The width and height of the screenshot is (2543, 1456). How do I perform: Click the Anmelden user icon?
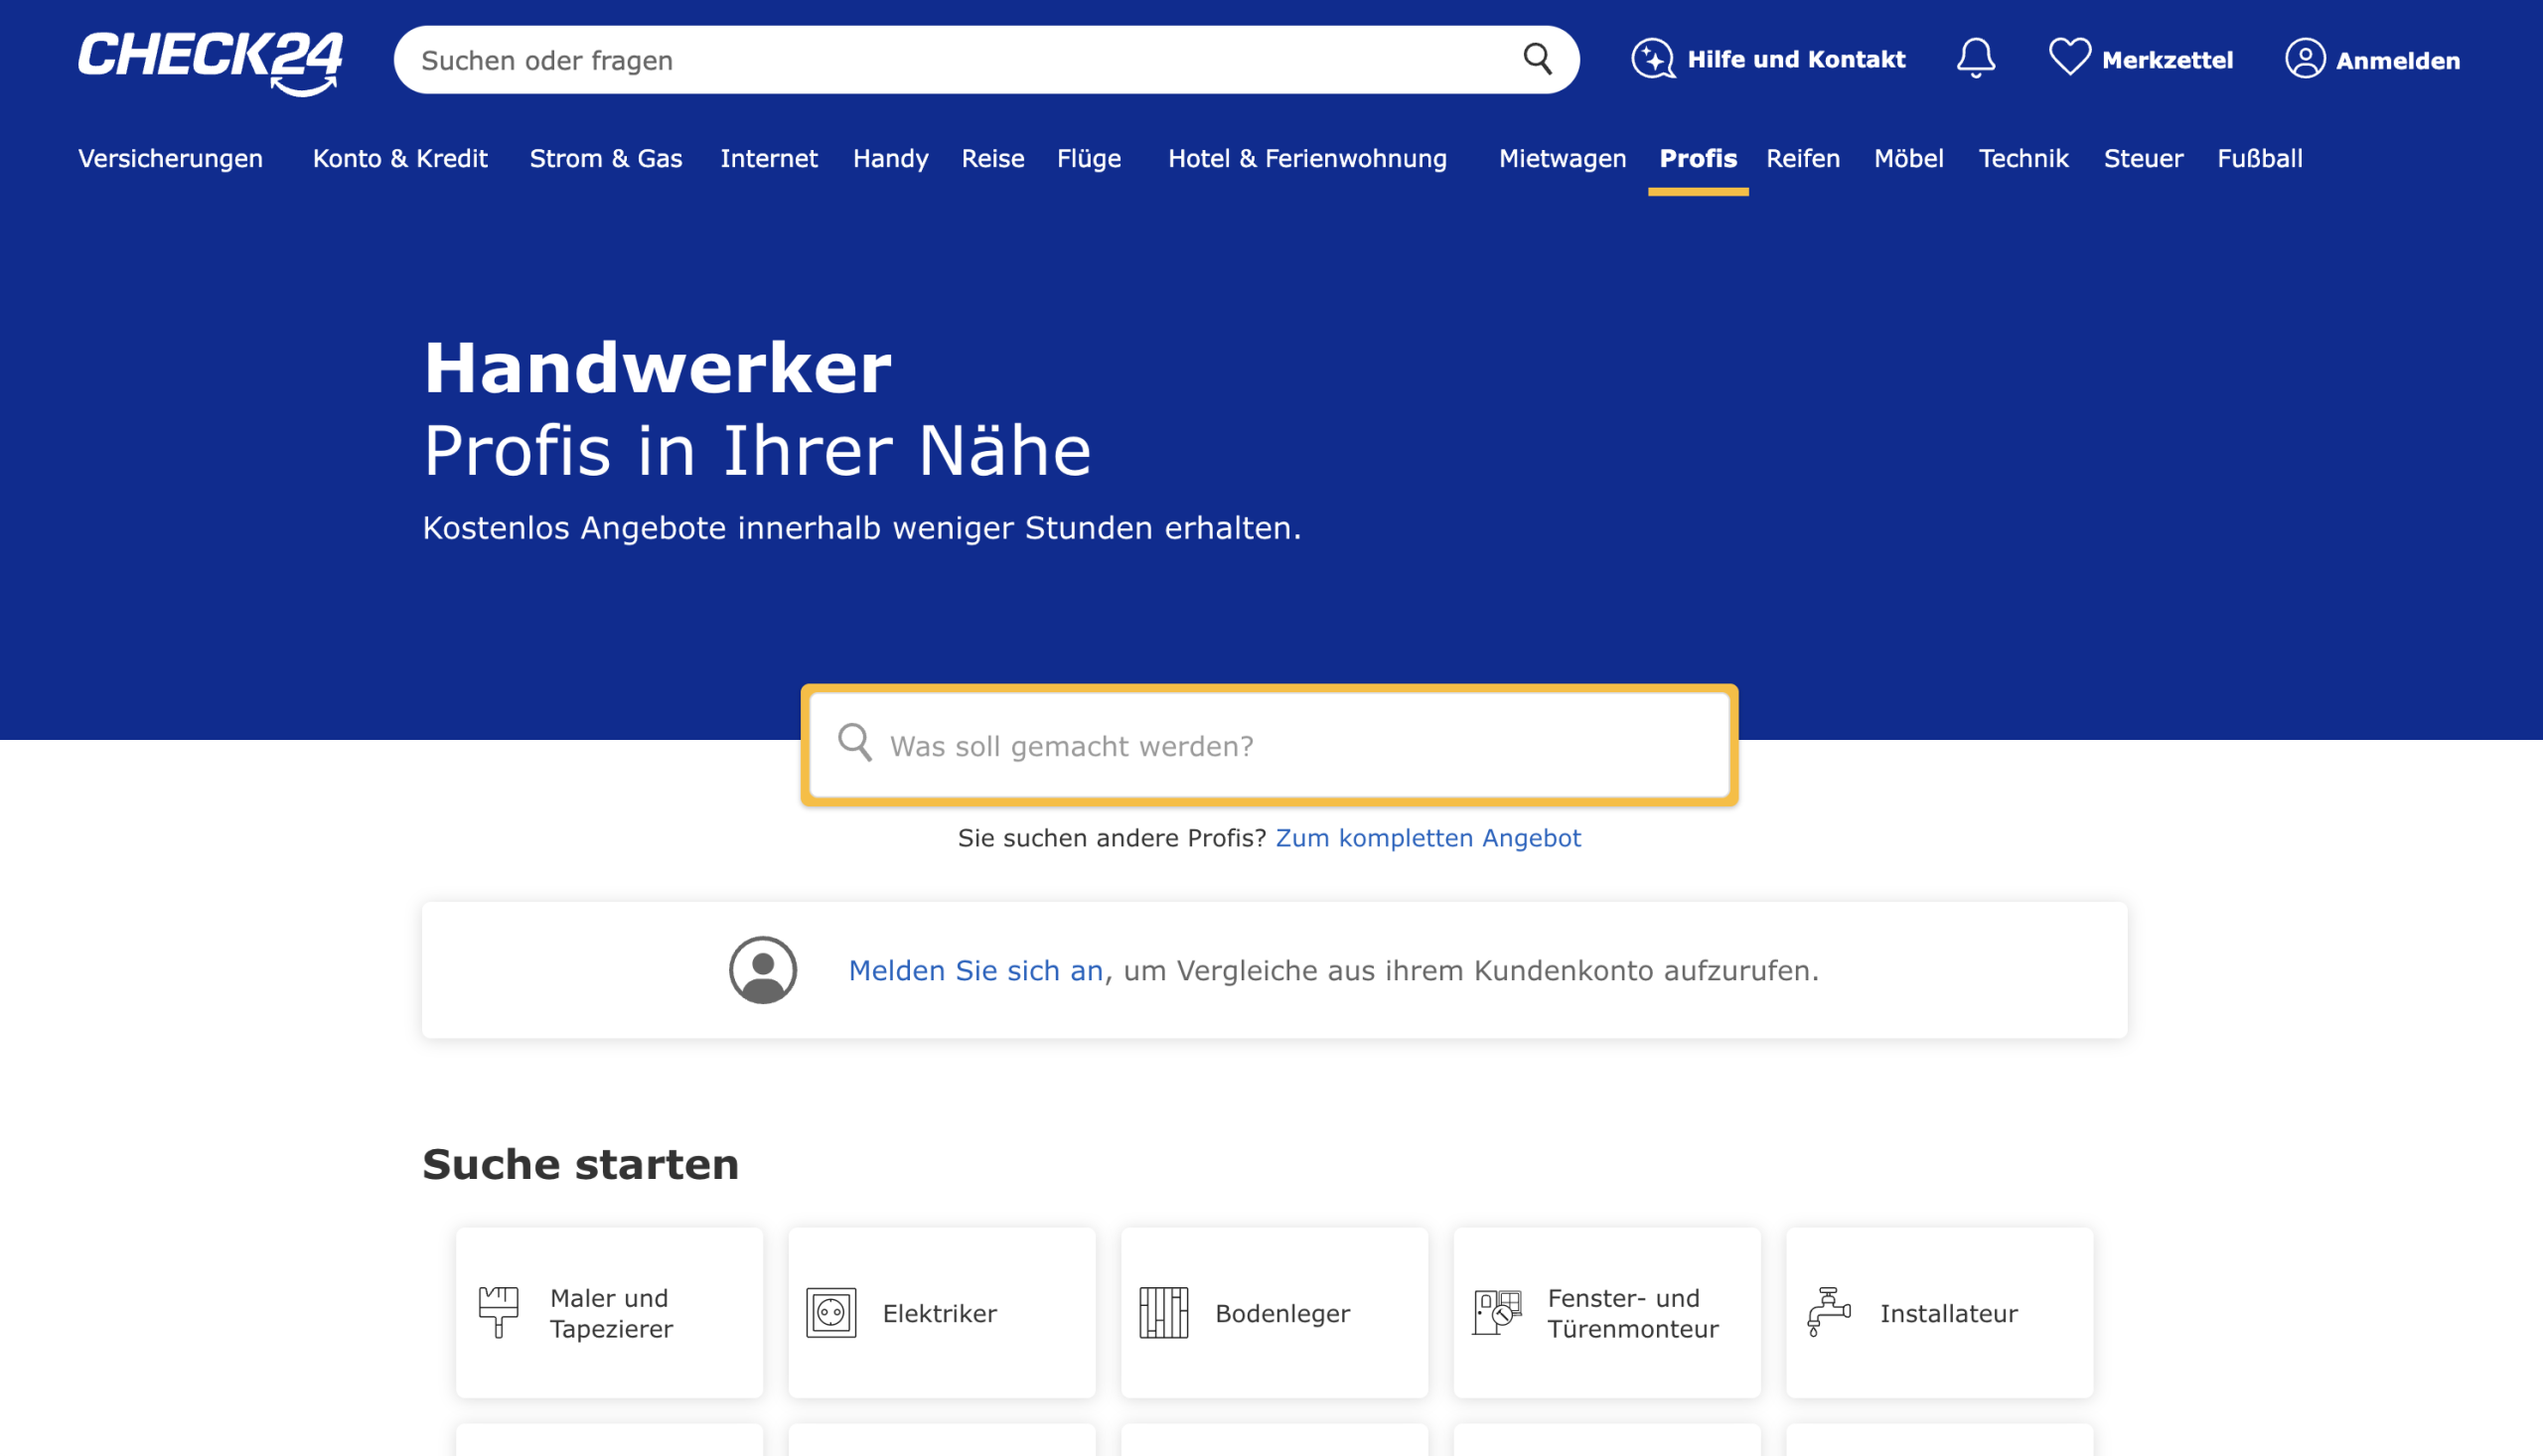[x=2305, y=59]
